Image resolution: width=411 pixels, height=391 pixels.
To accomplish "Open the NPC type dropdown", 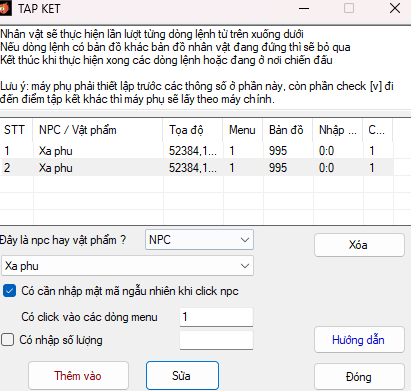I will tap(199, 240).
